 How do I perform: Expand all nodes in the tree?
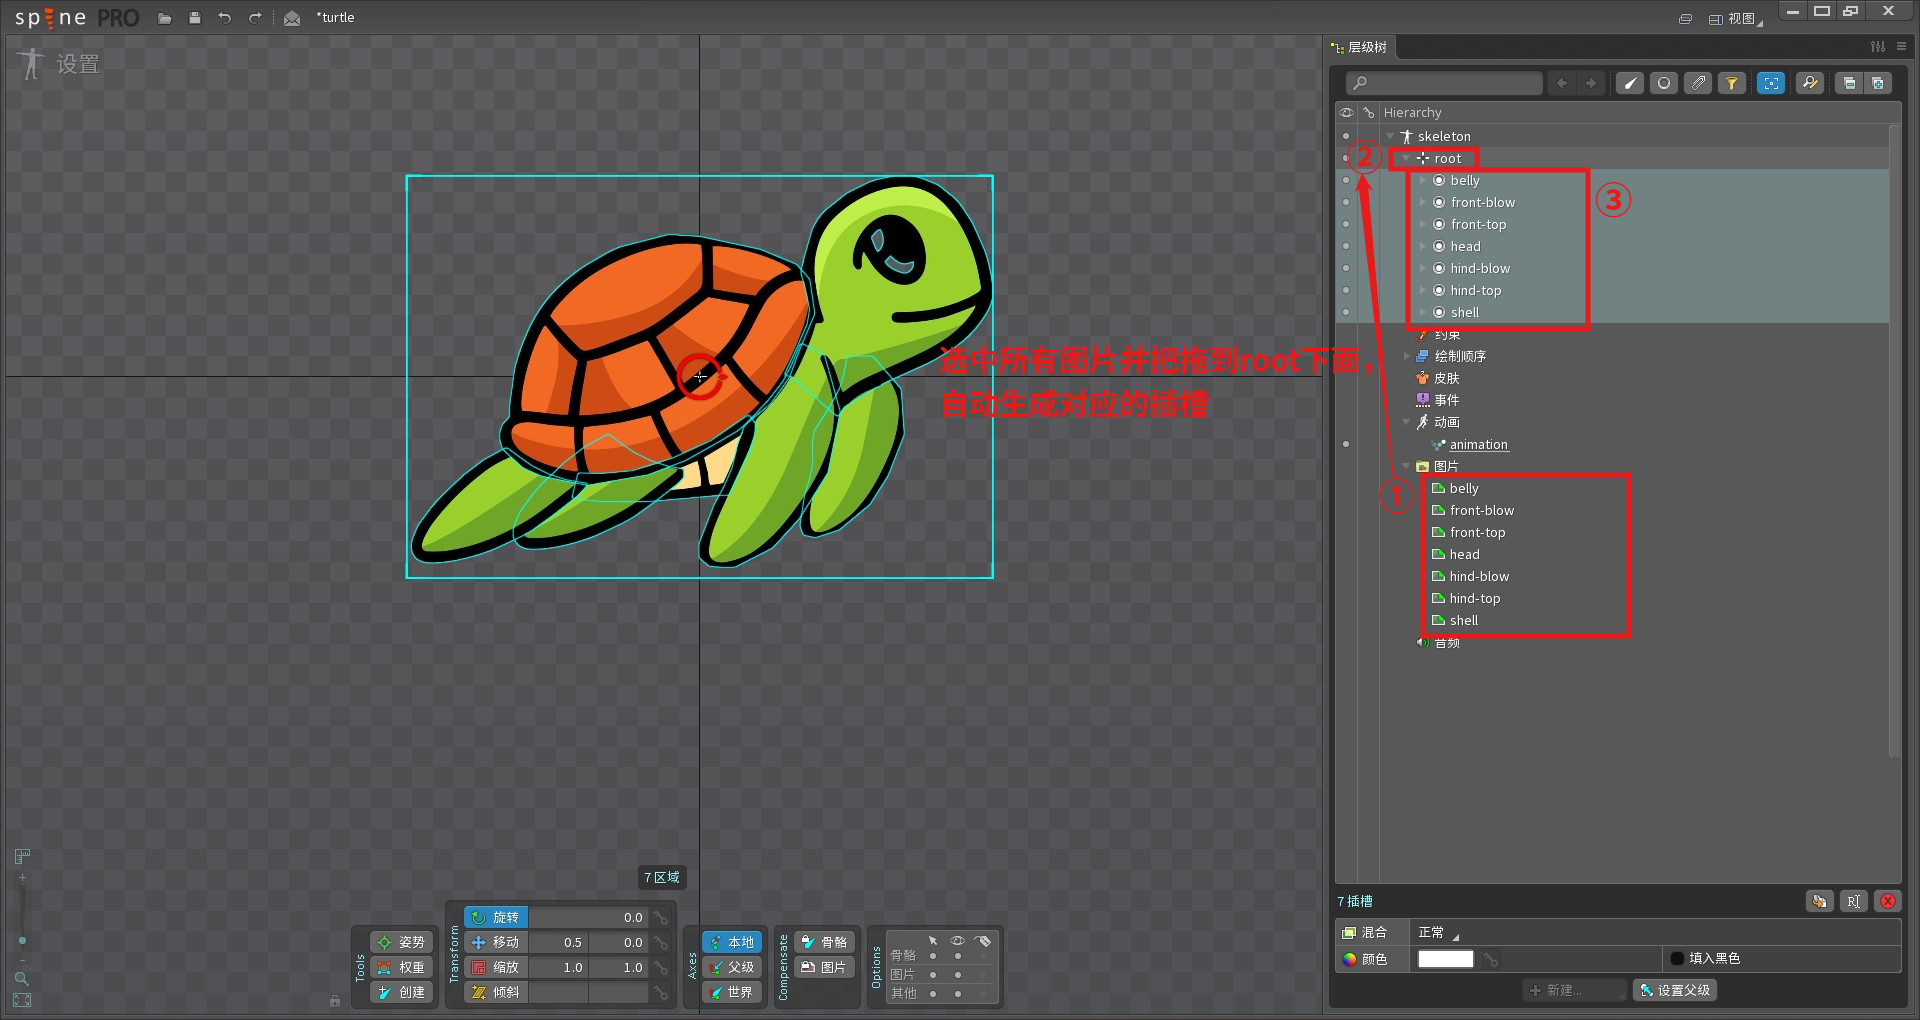click(x=1878, y=83)
